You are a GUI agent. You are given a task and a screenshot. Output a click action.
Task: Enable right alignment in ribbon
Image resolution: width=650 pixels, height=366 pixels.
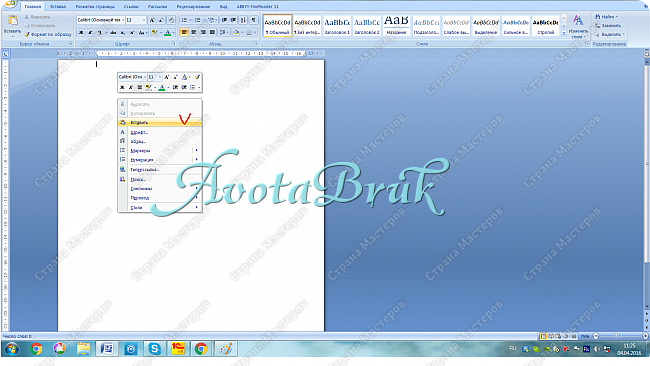click(203, 32)
